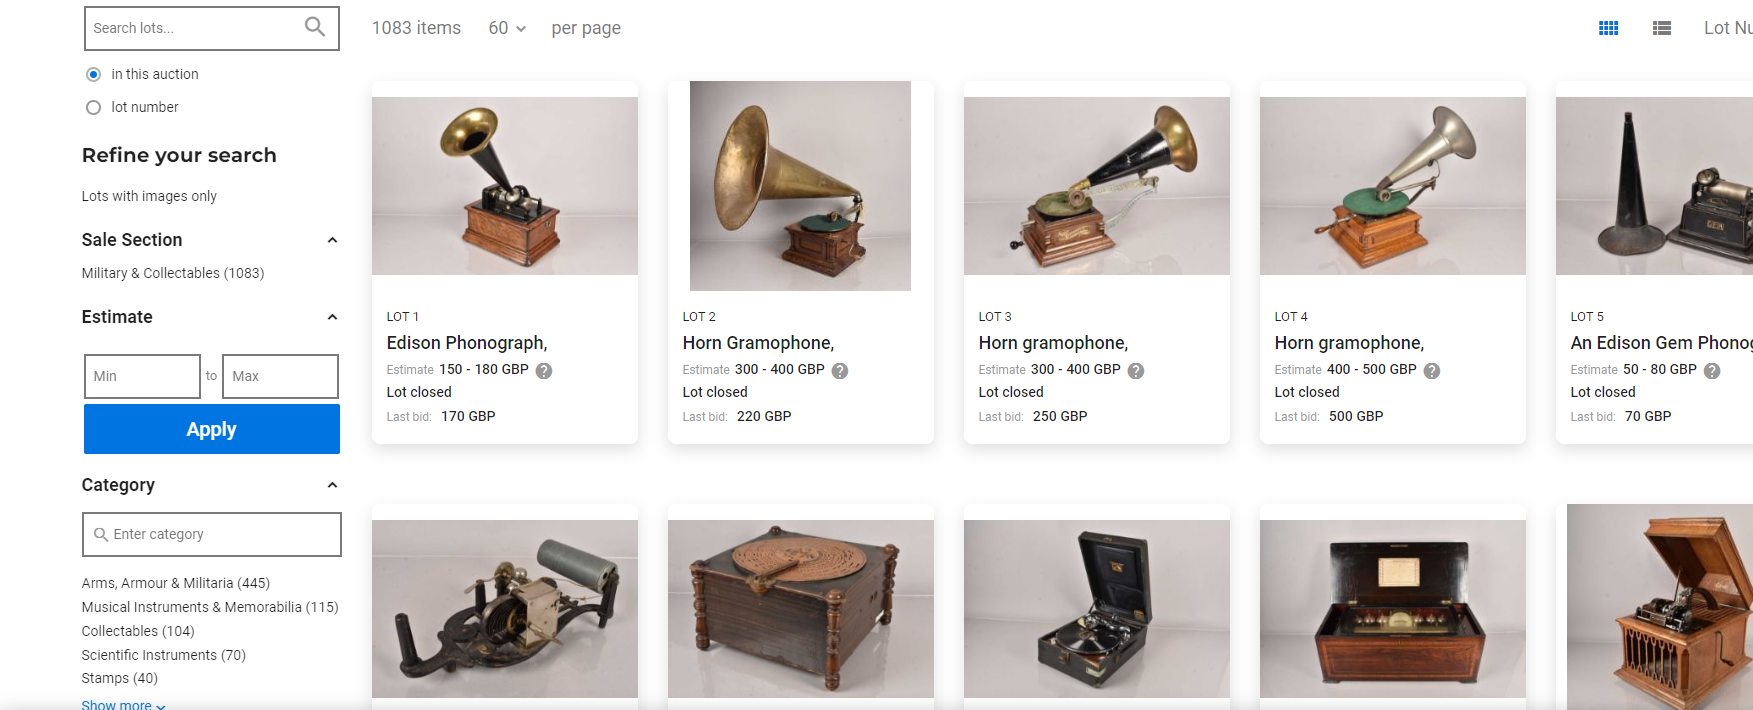Collapse the Category filter section
Image resolution: width=1753 pixels, height=710 pixels.
(x=332, y=485)
